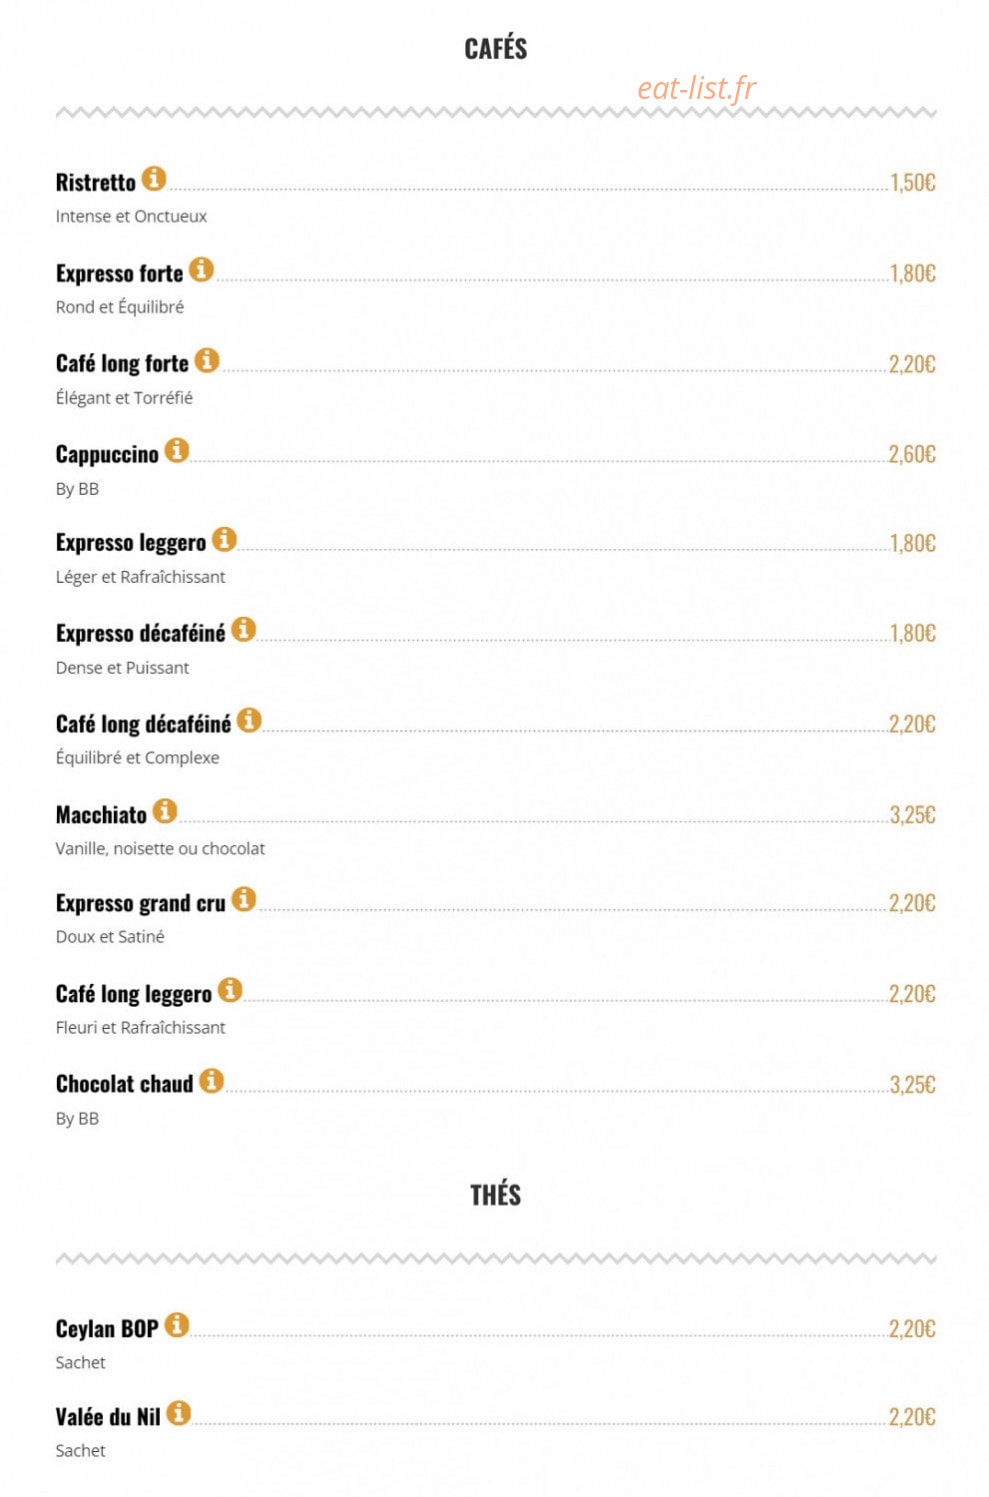Show Expresso décaféiné info icon details

tap(244, 630)
